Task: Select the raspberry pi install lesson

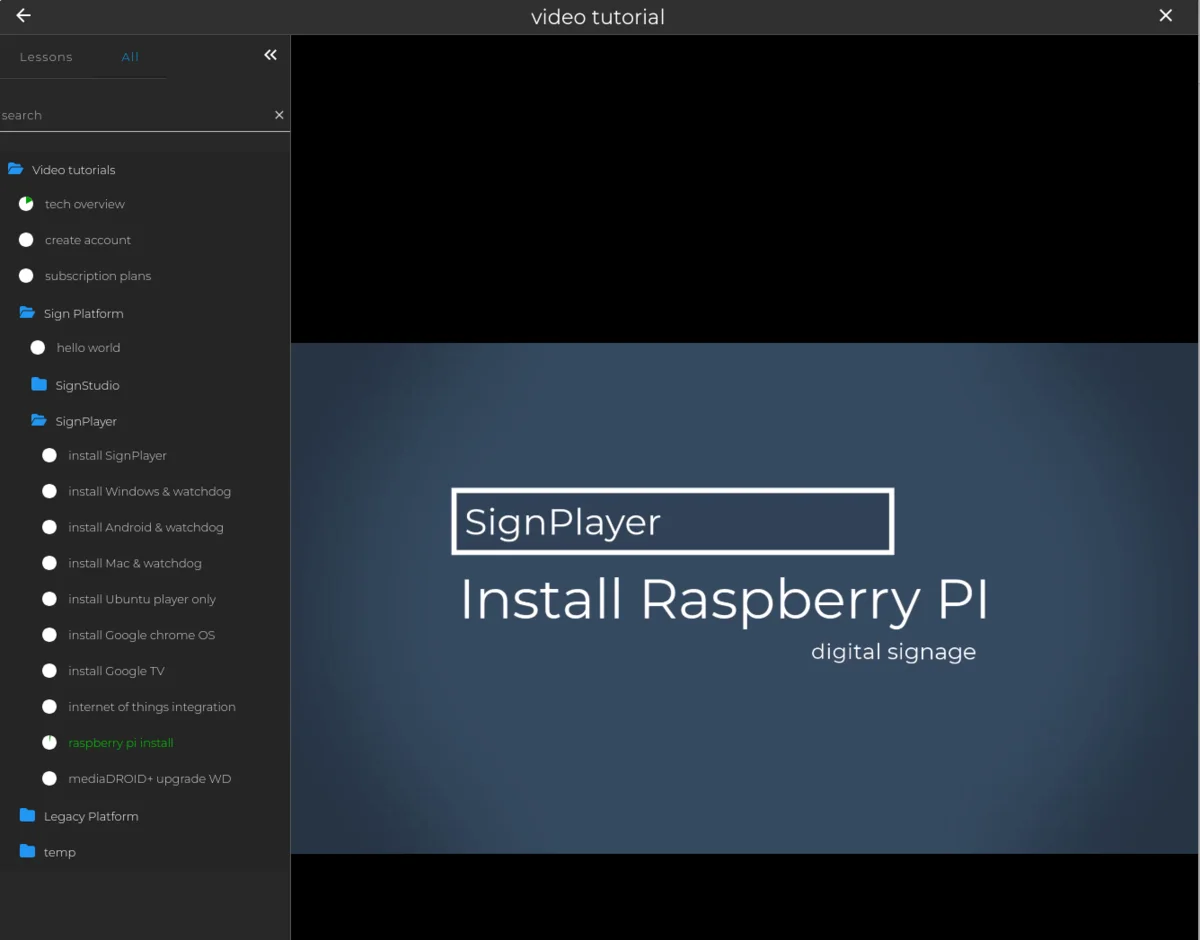Action: click(121, 743)
